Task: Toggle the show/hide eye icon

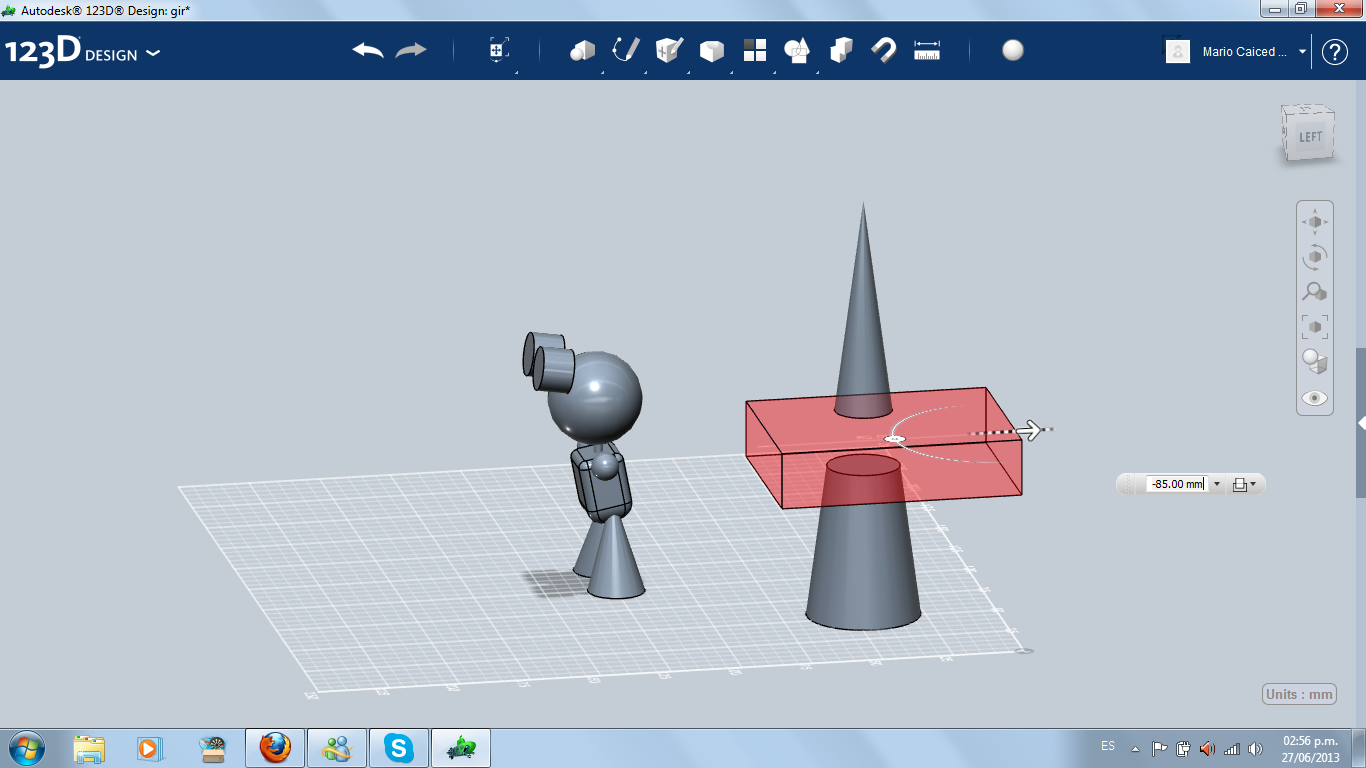Action: pyautogui.click(x=1314, y=398)
